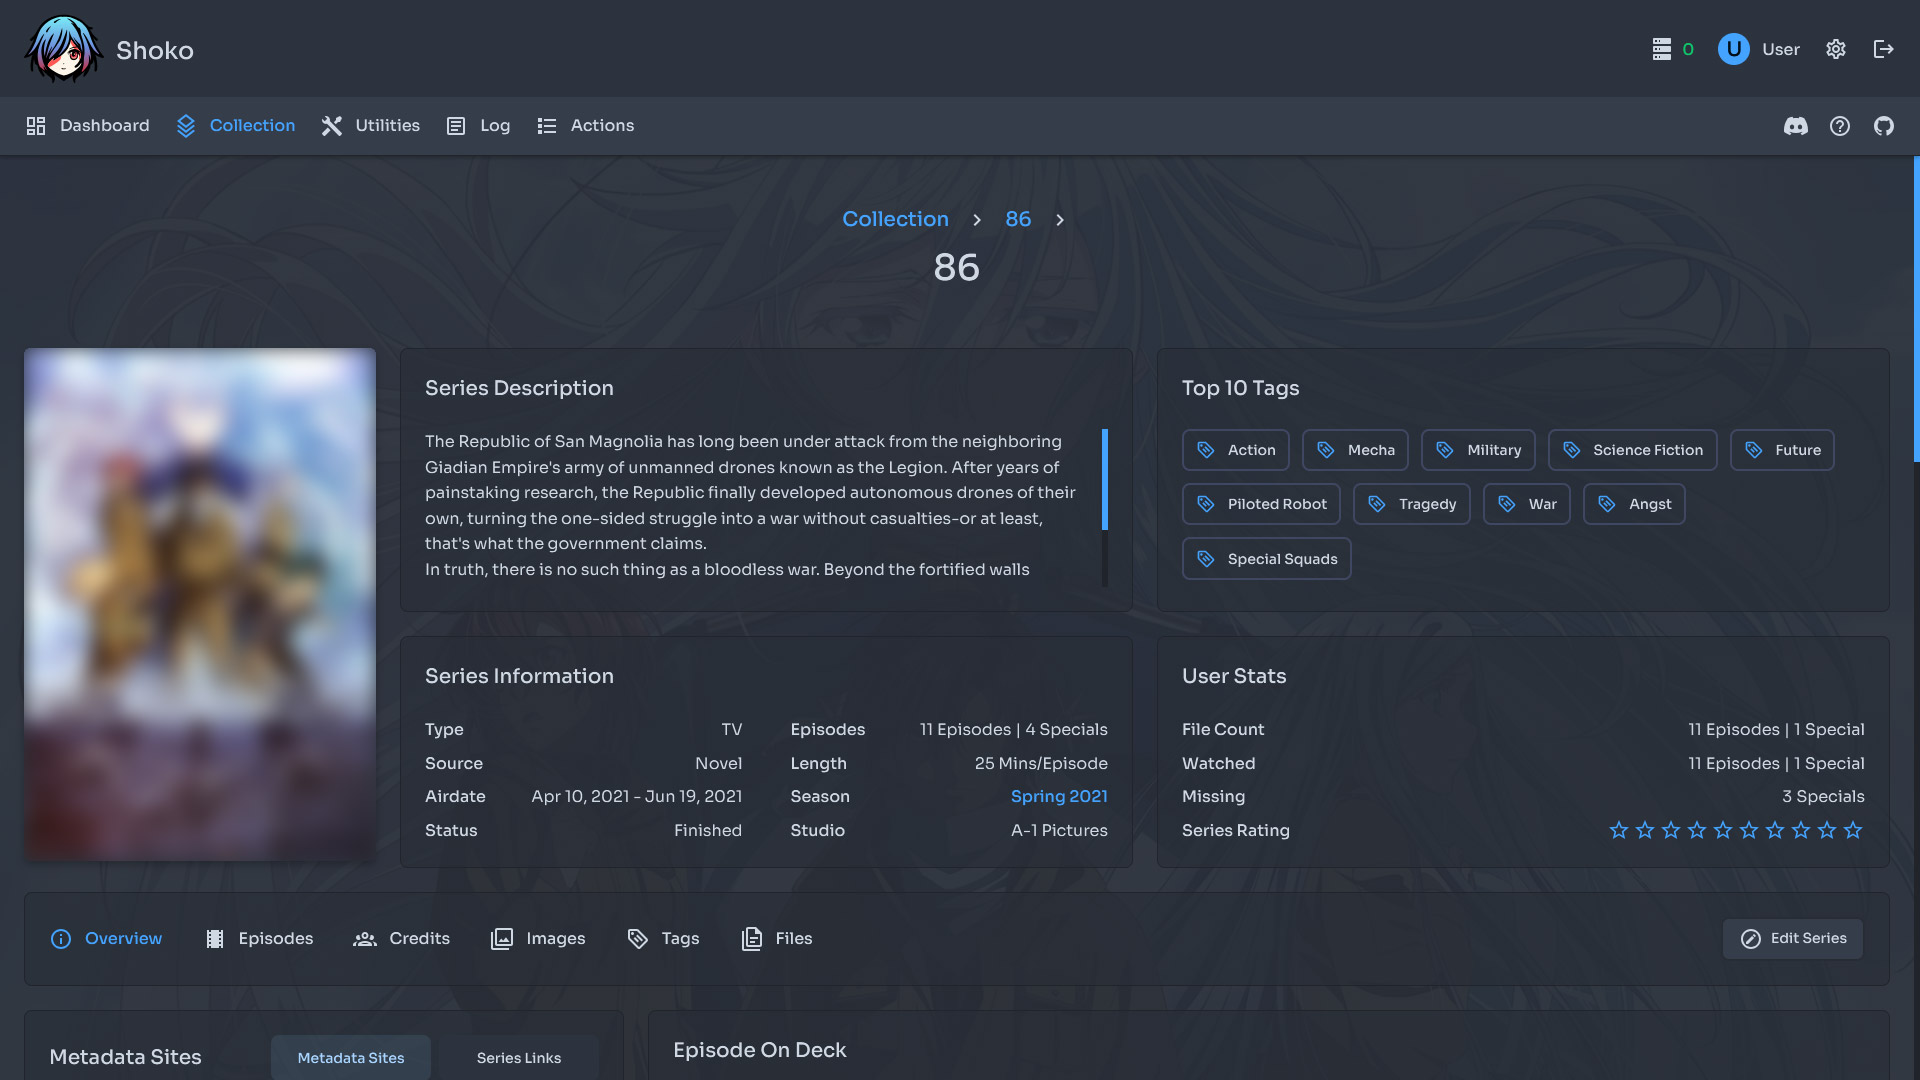Follow the Spring 2021 season link
This screenshot has width=1920, height=1080.
(x=1058, y=796)
